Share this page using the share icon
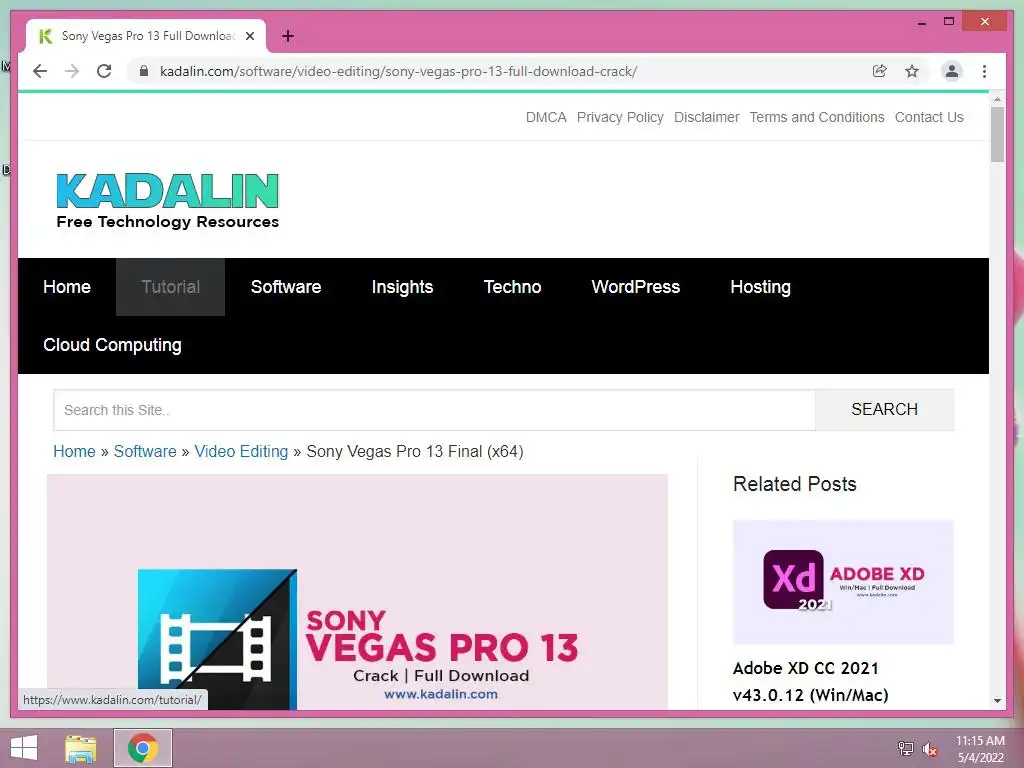Viewport: 1024px width, 768px height. coord(880,71)
